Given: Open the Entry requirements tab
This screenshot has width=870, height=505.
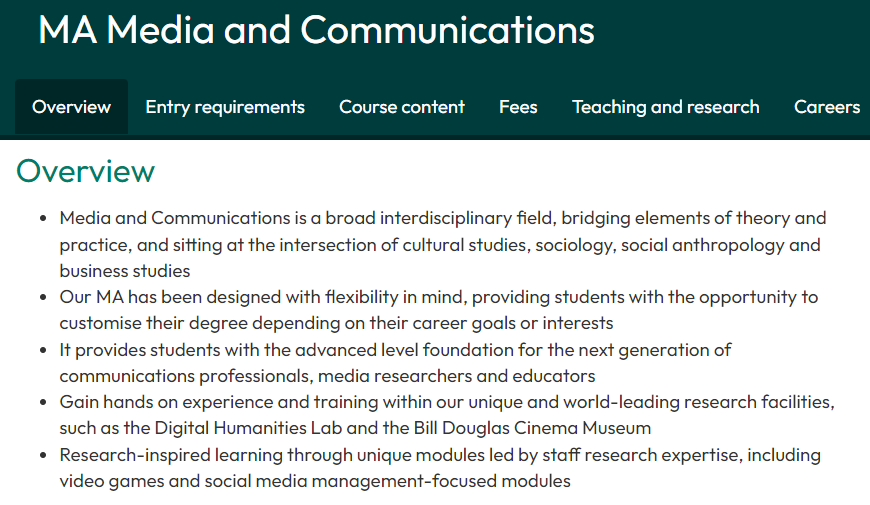Looking at the screenshot, I should click(x=225, y=107).
